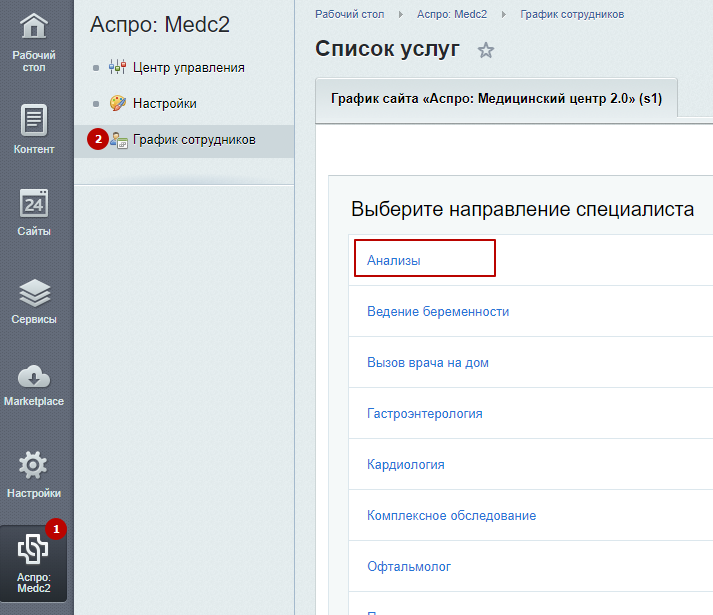Open the breadcrumb arrow after Рабочий стол

(401, 15)
